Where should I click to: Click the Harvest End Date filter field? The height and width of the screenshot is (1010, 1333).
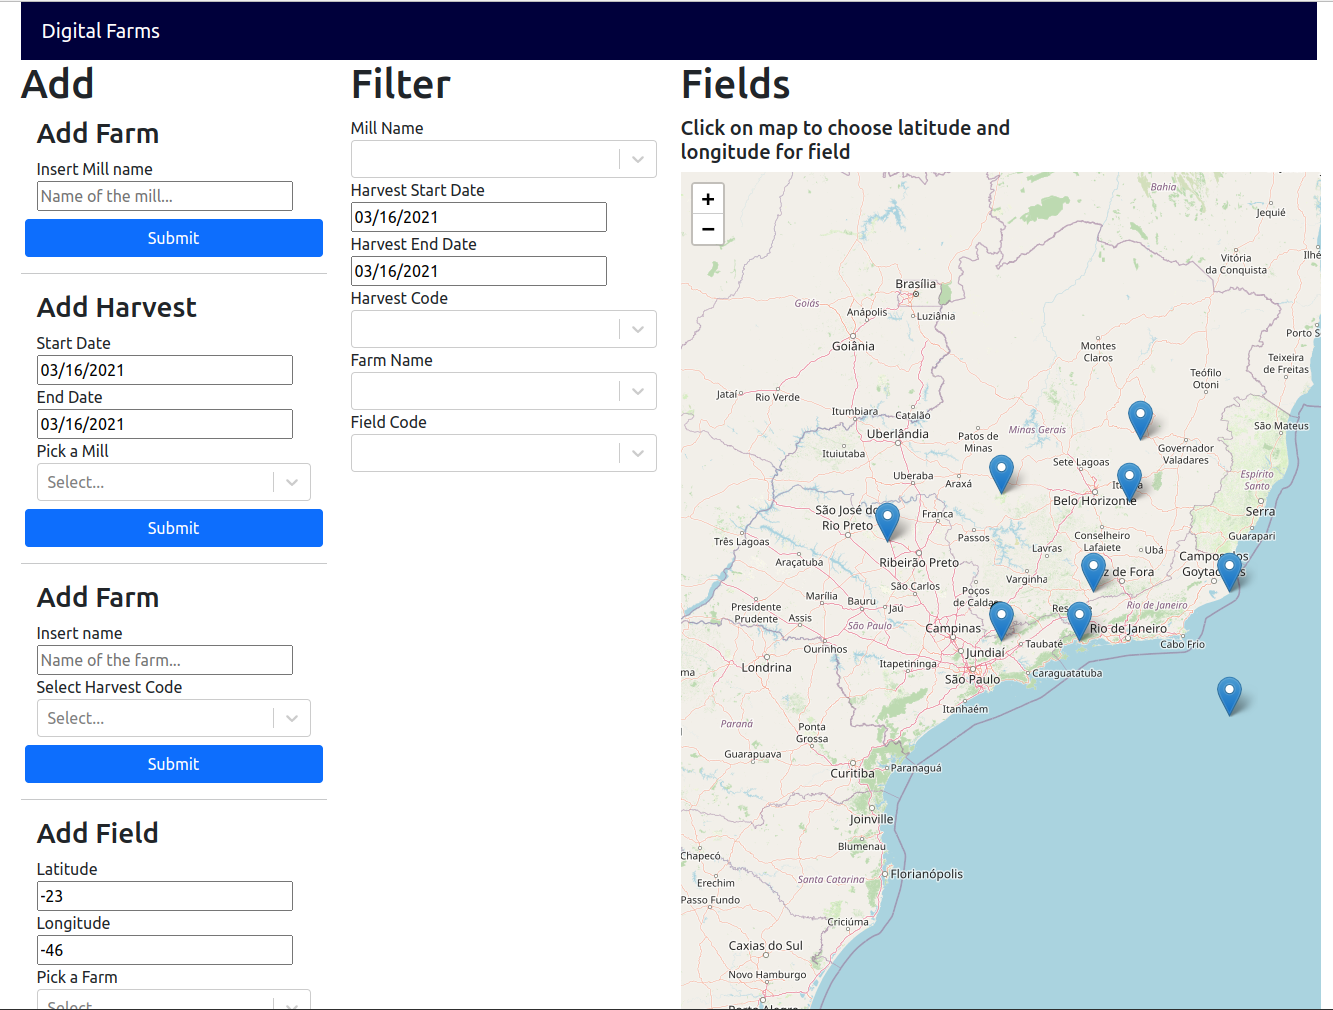[x=479, y=271]
